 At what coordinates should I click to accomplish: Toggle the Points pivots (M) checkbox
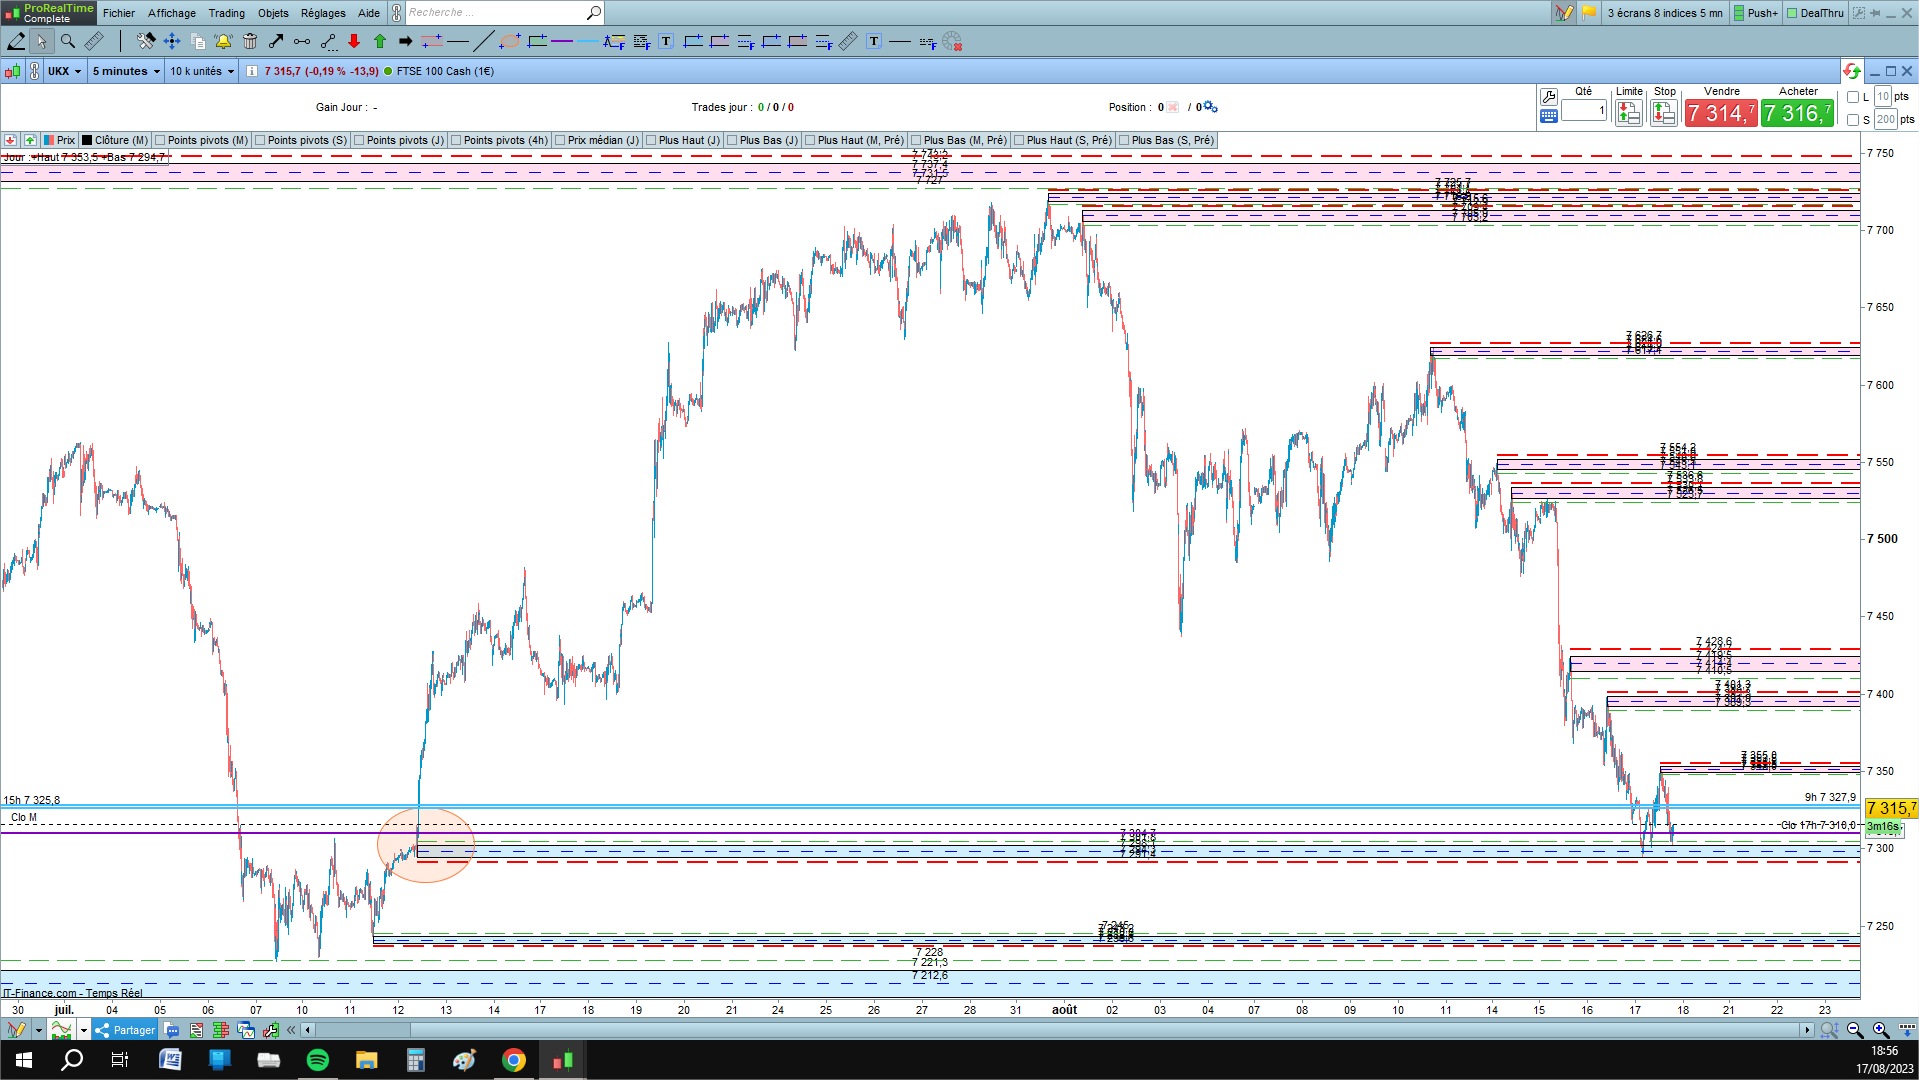pyautogui.click(x=161, y=141)
